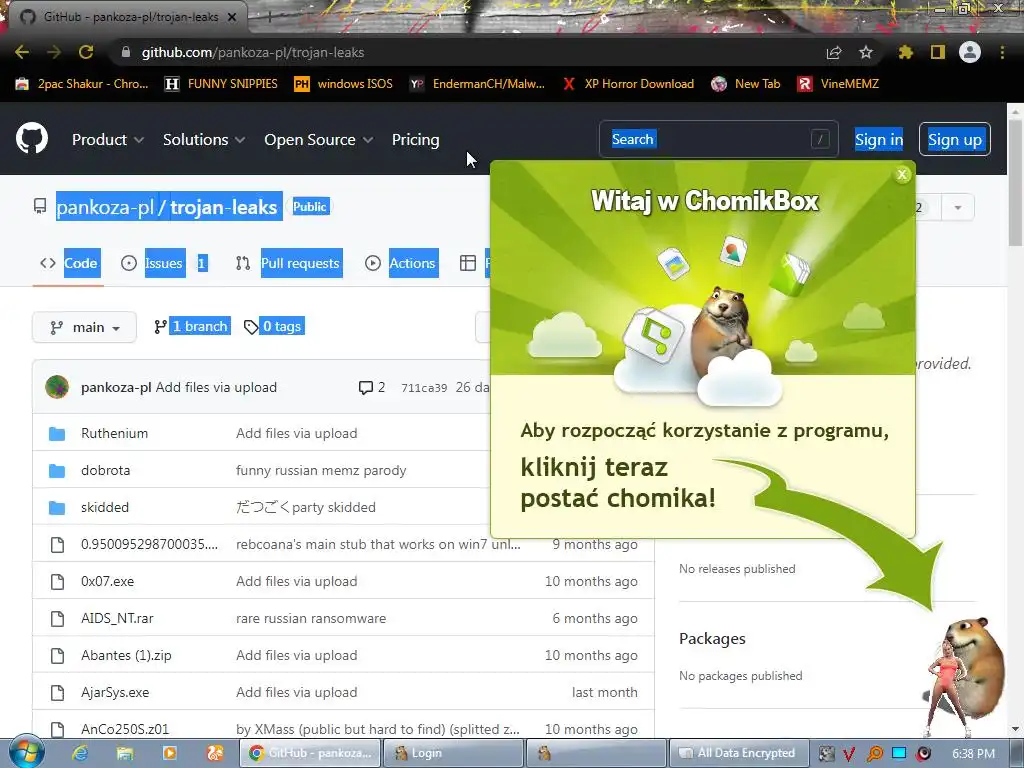This screenshot has width=1024, height=768.
Task: Open the 2pac Shakur bookmark
Action: tap(82, 84)
